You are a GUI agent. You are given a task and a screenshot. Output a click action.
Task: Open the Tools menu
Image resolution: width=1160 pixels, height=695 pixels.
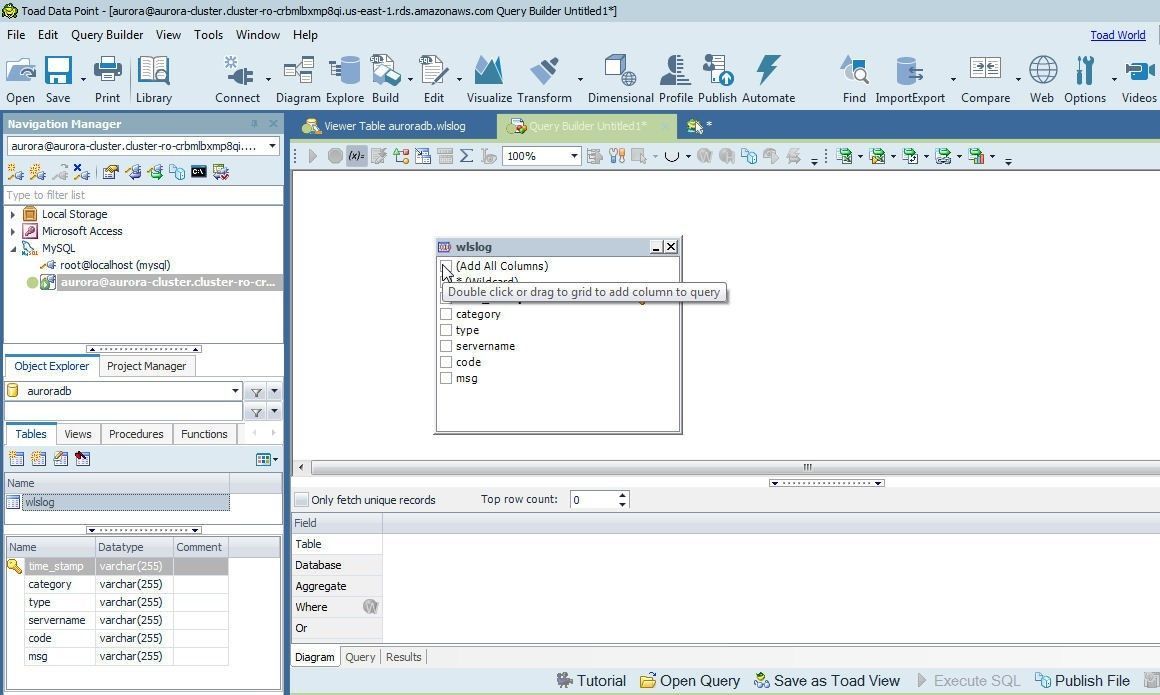(209, 35)
